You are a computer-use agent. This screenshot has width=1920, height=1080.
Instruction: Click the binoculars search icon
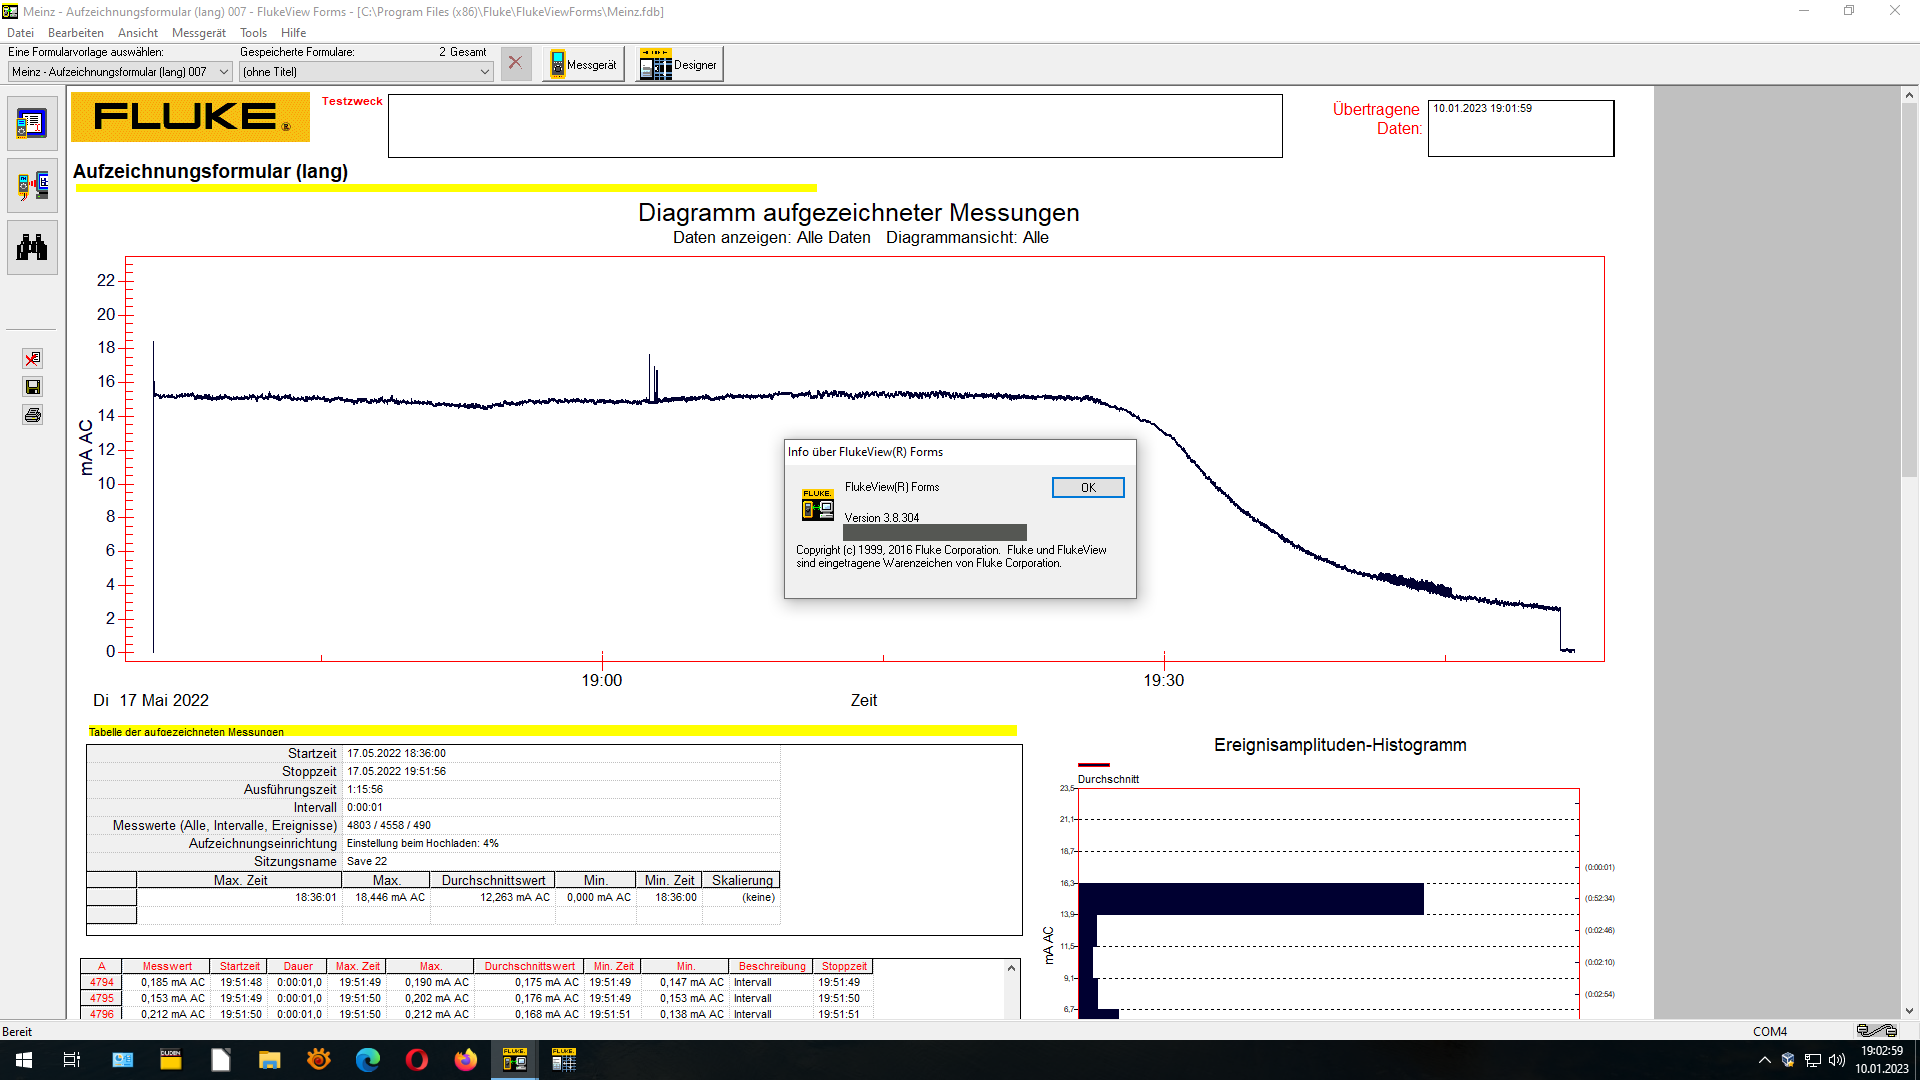point(32,248)
